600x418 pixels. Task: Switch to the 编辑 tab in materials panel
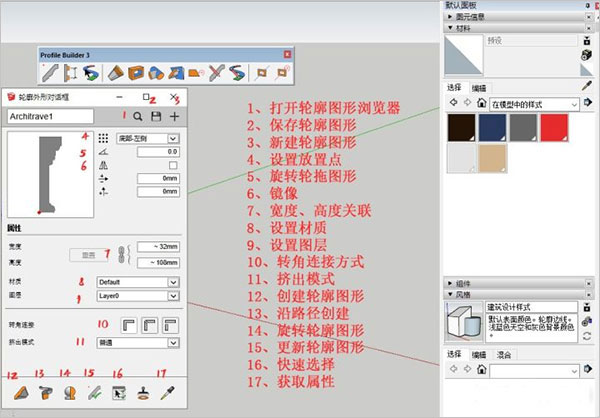(x=480, y=88)
